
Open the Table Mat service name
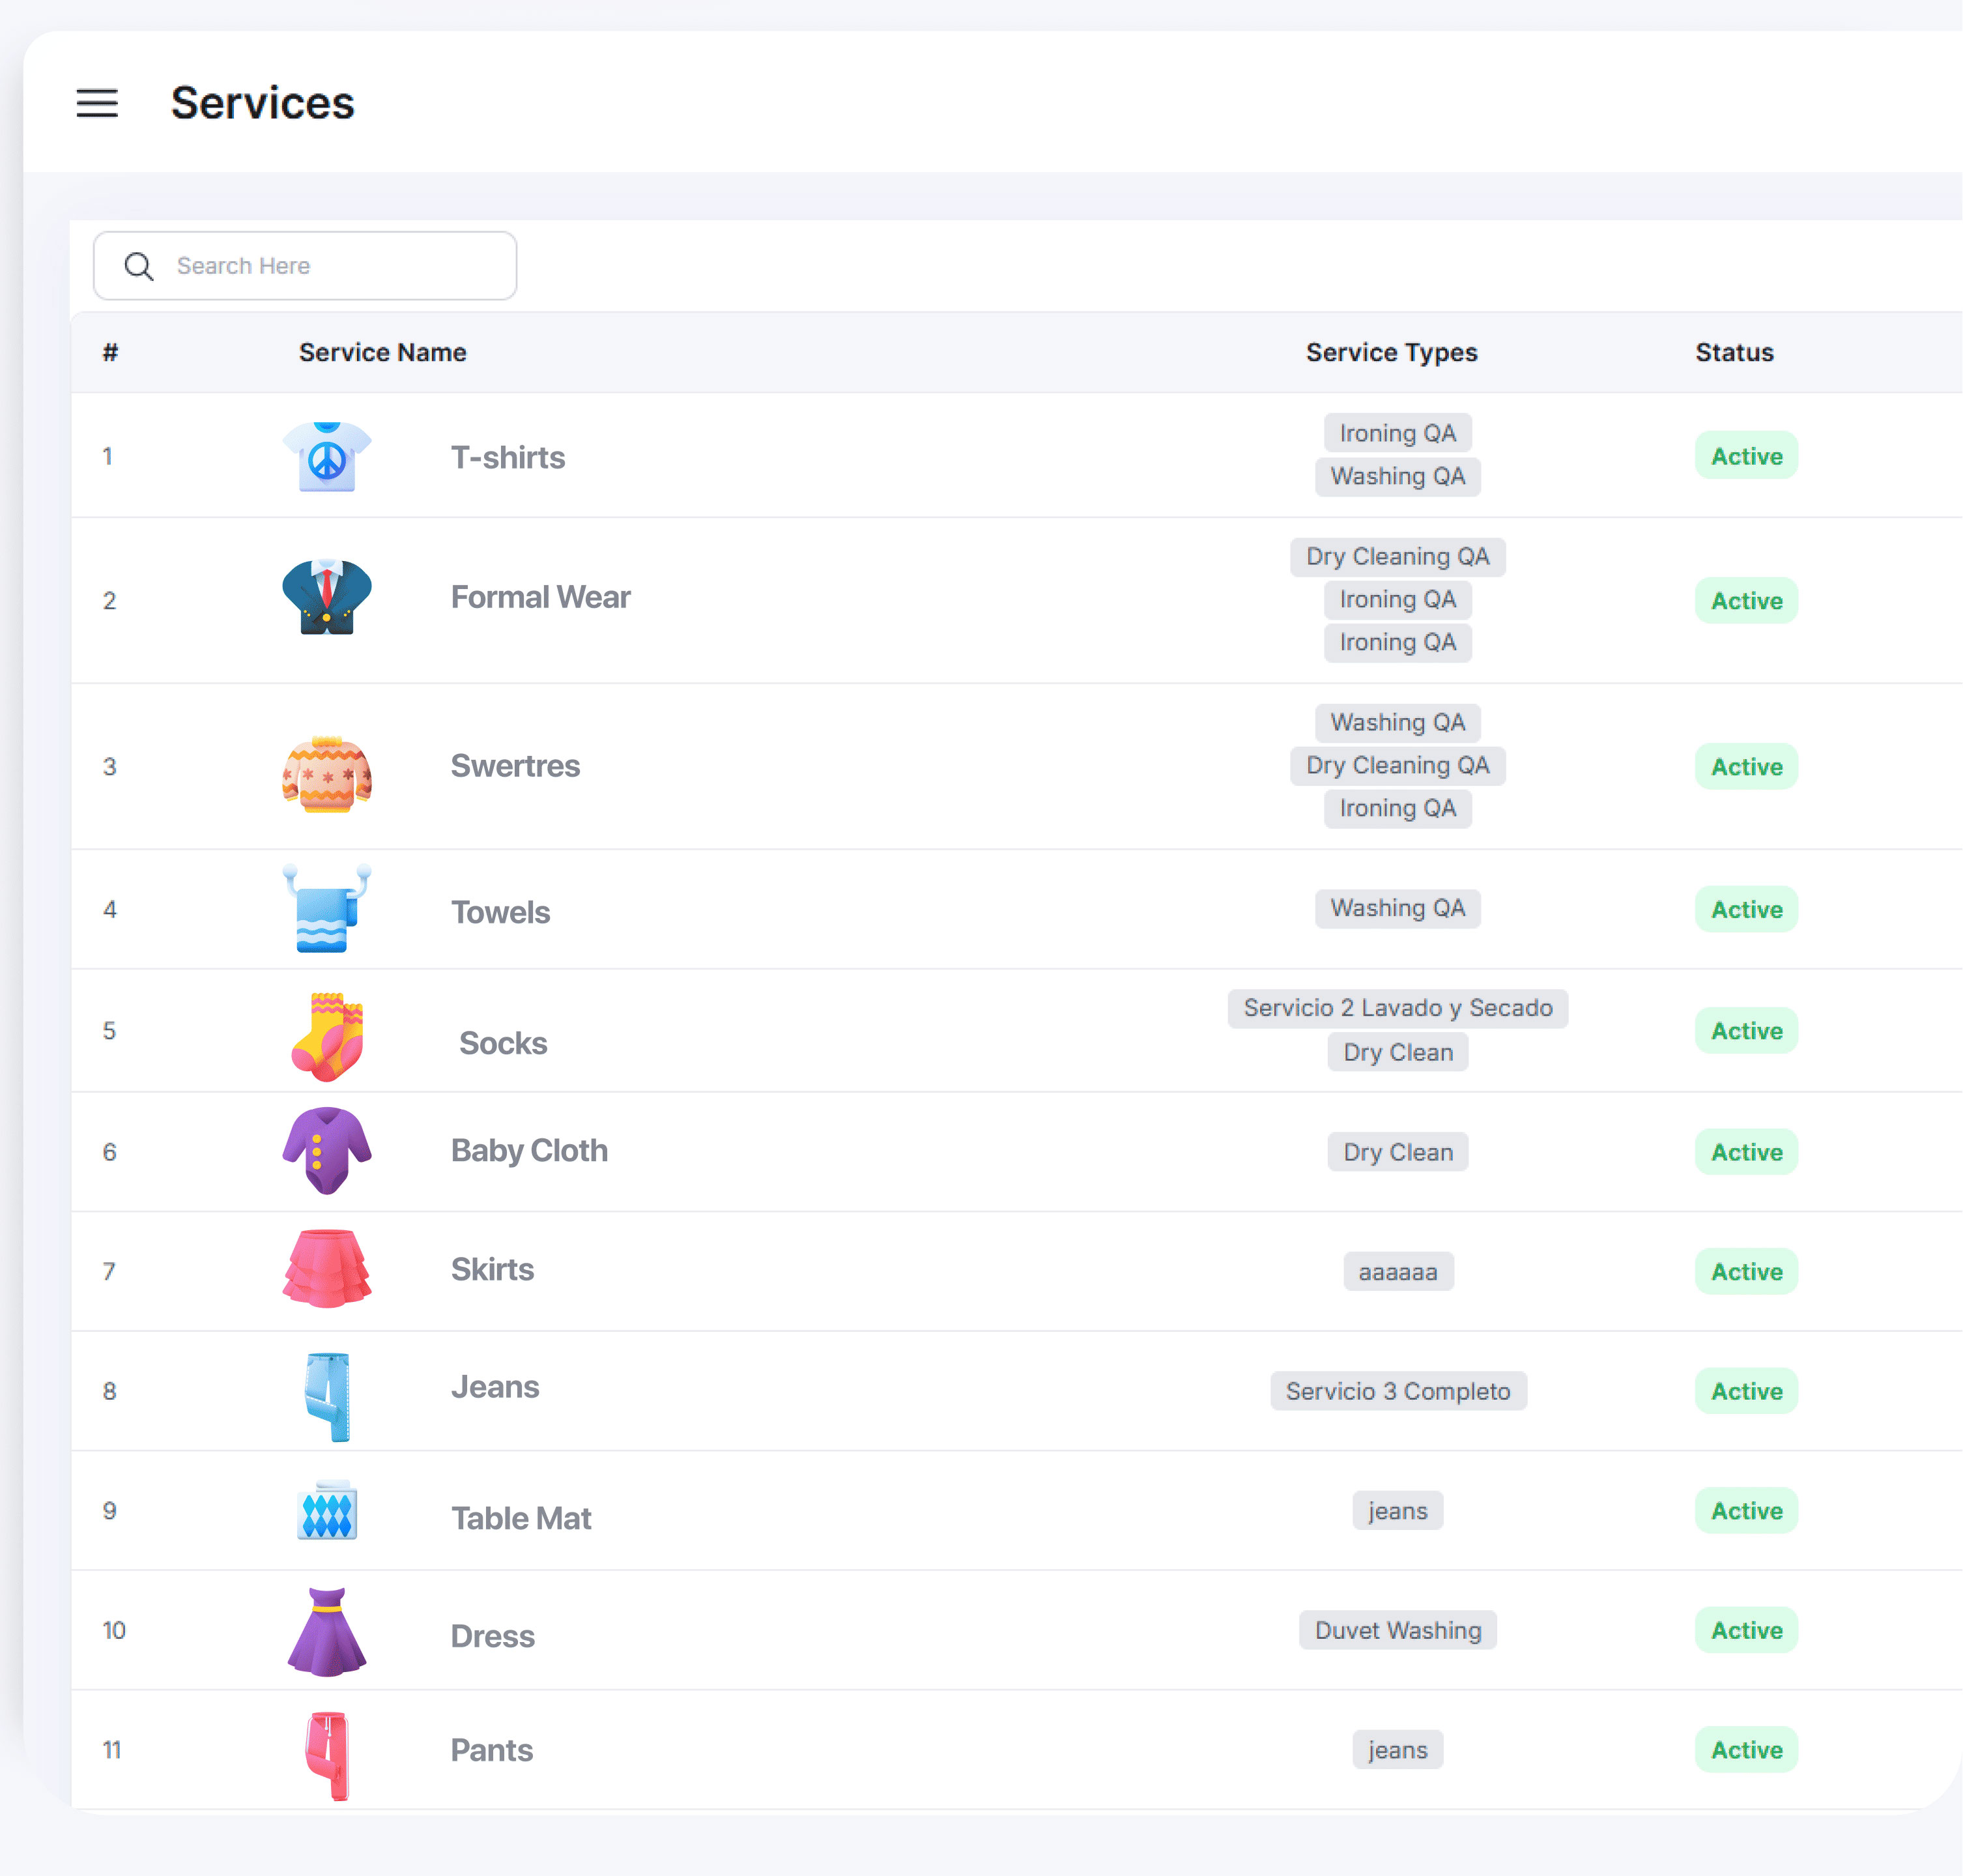[x=521, y=1518]
